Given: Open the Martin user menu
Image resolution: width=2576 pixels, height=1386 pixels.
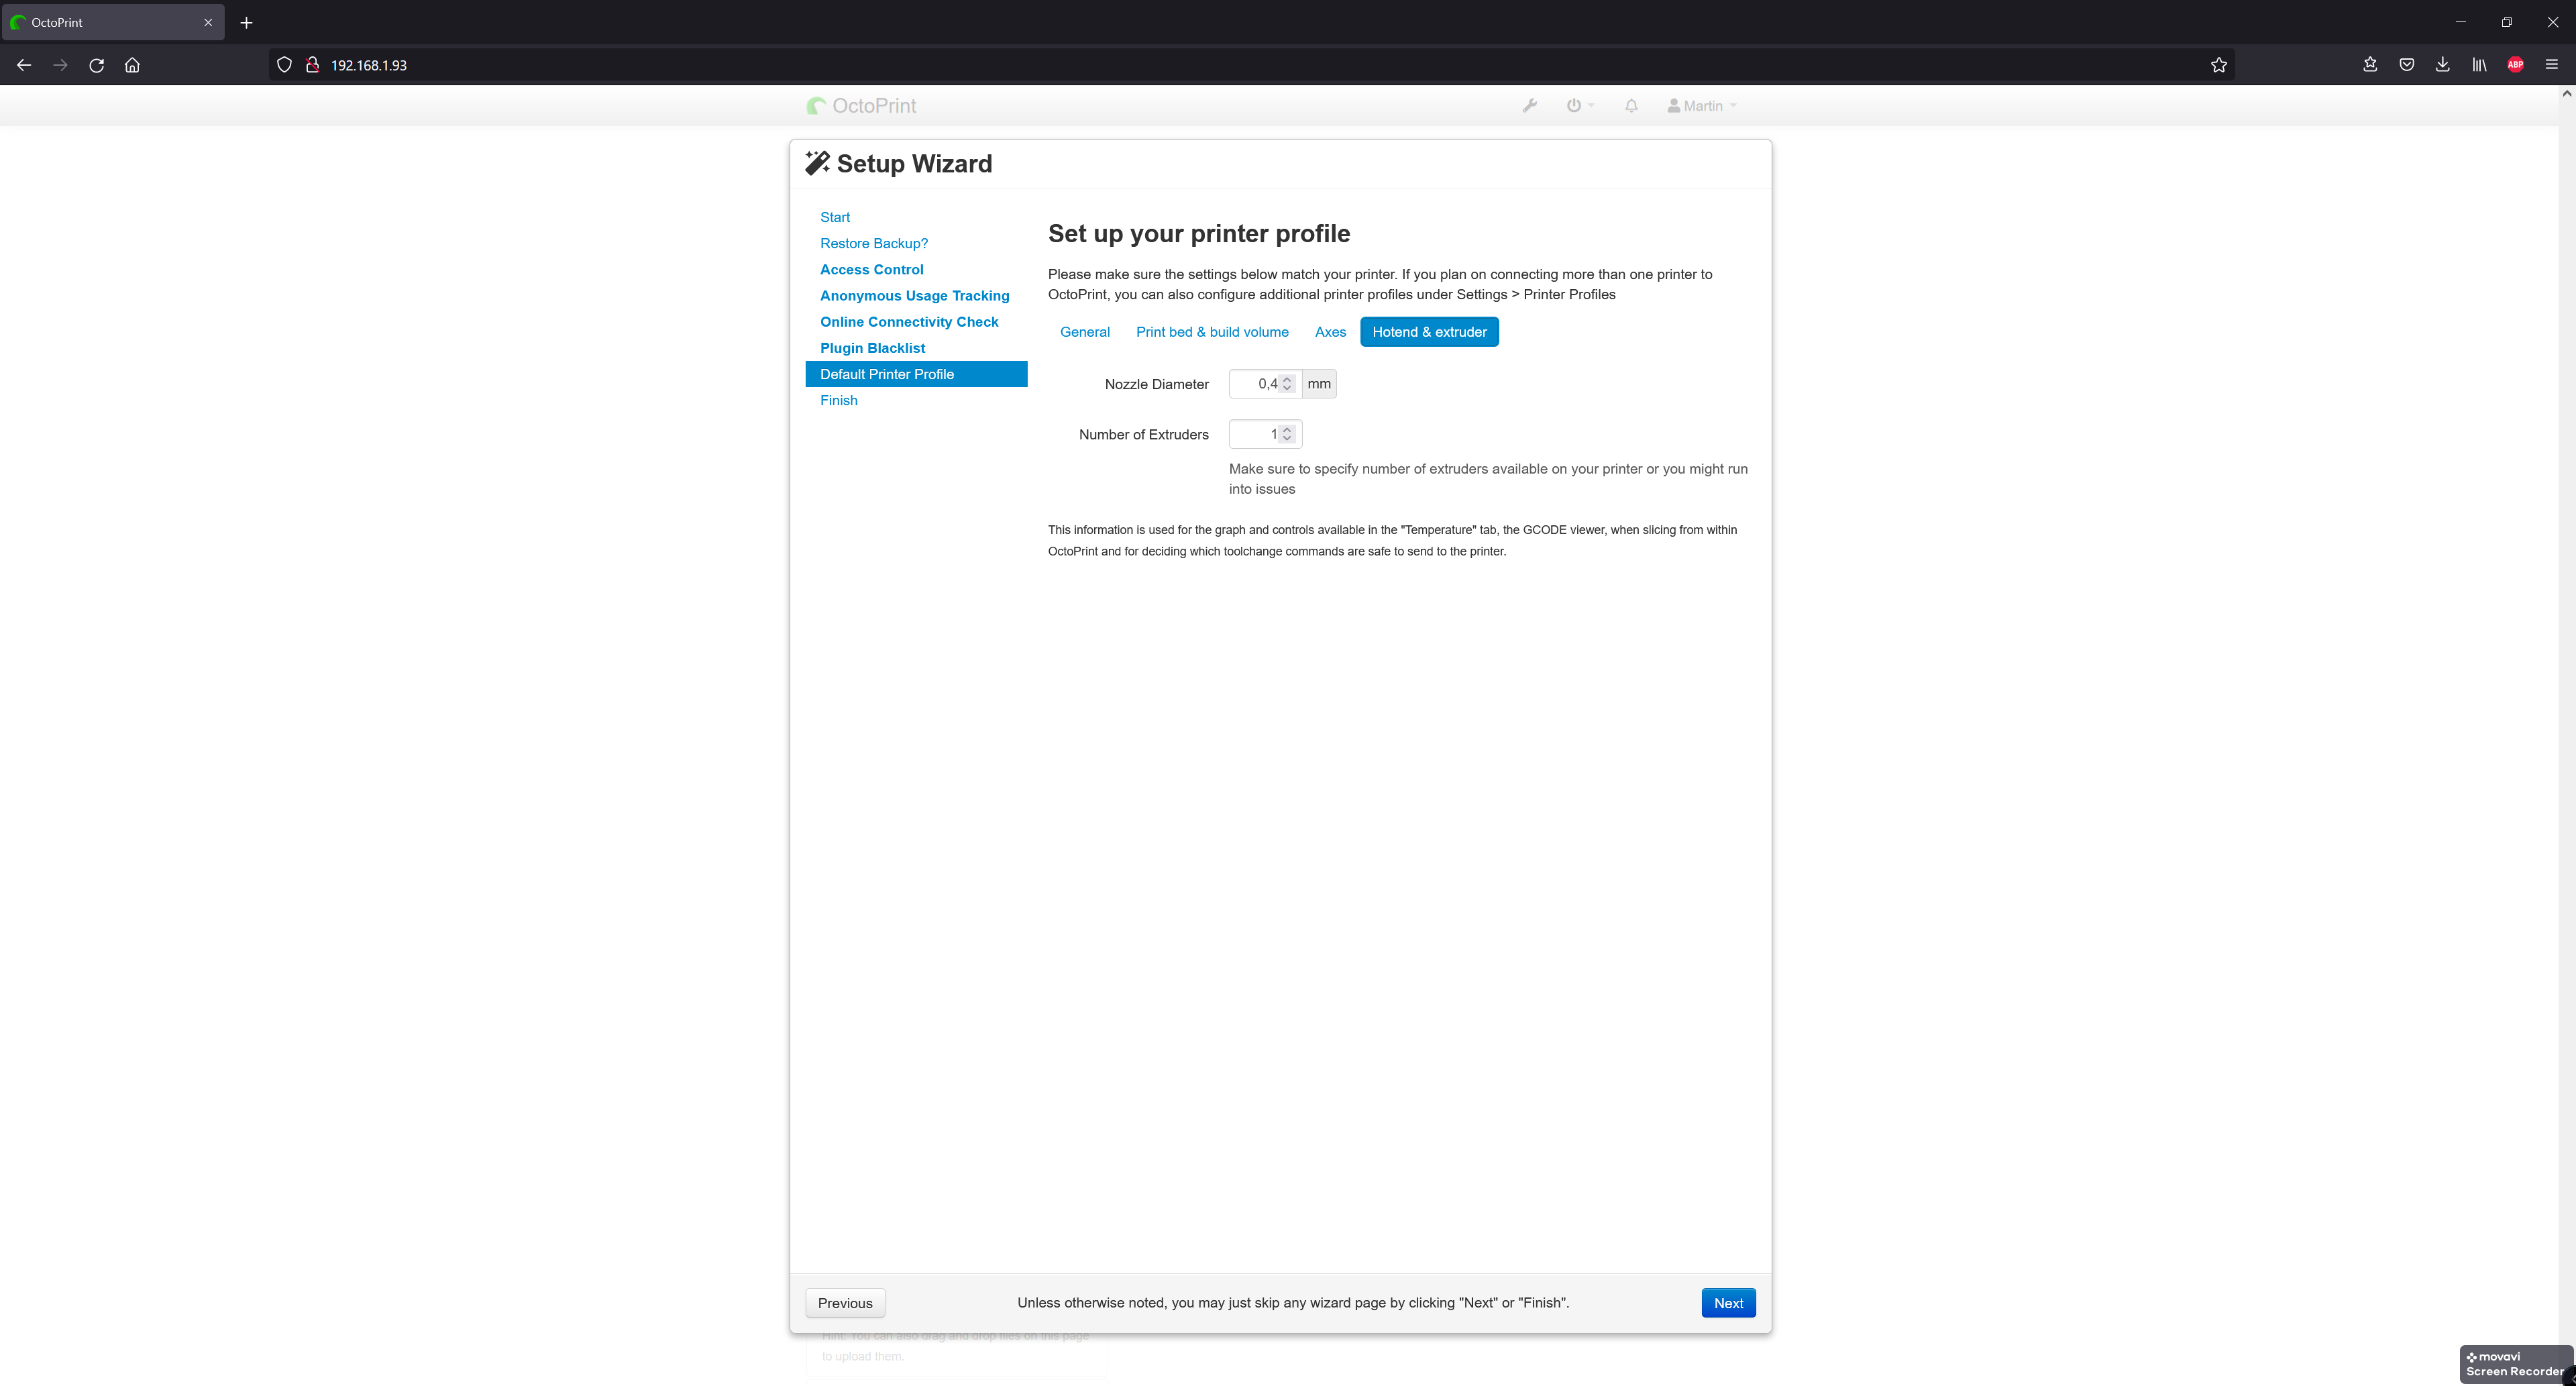Looking at the screenshot, I should 1702,106.
